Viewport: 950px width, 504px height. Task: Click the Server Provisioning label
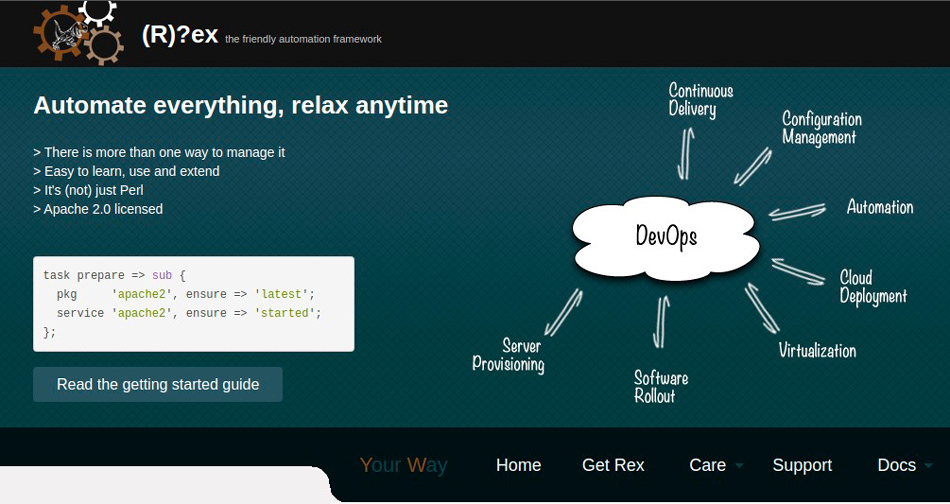pyautogui.click(x=508, y=356)
